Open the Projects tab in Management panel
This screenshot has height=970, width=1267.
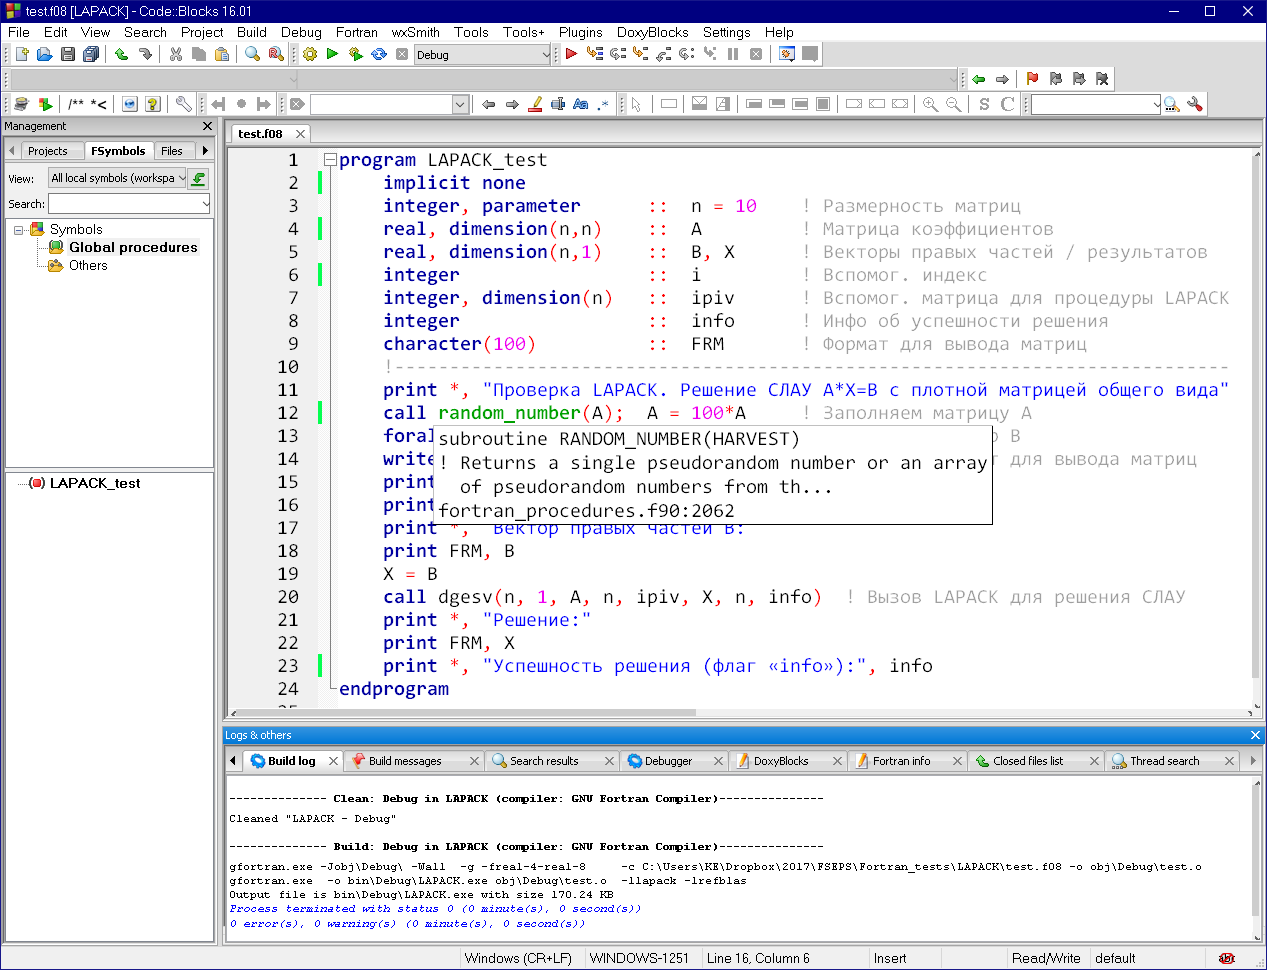pos(47,151)
